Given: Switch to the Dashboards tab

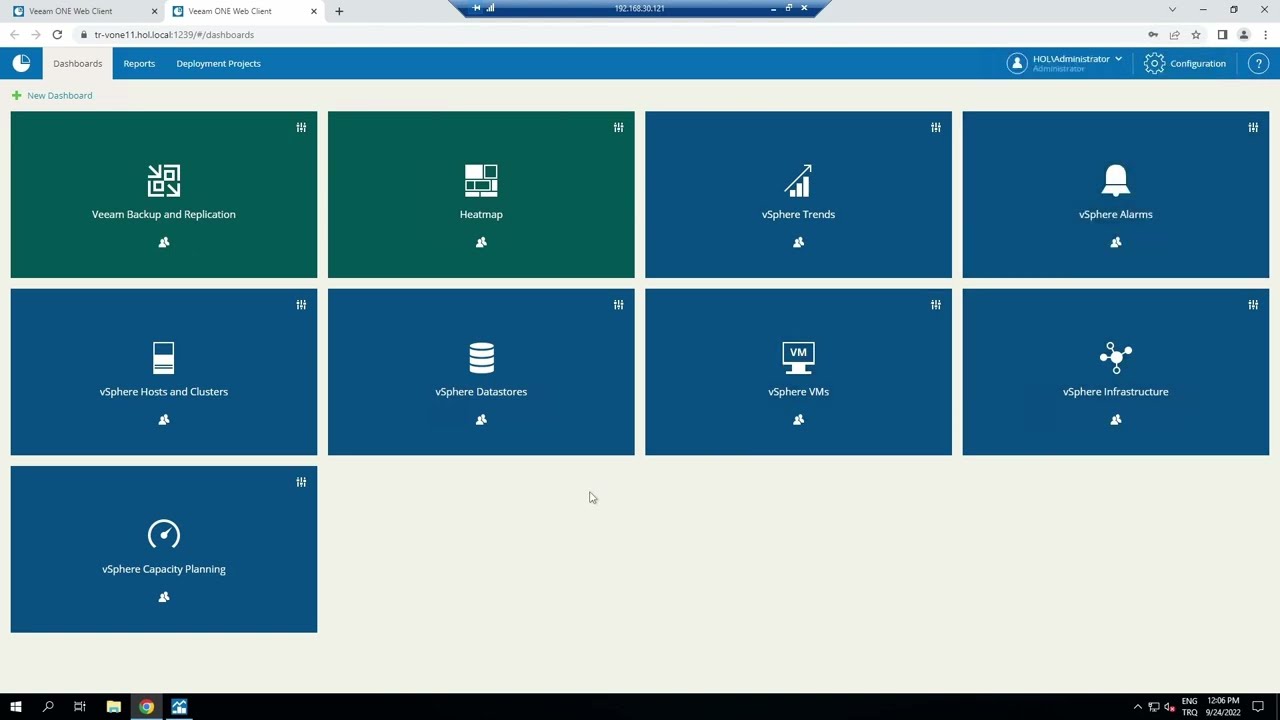Looking at the screenshot, I should pyautogui.click(x=78, y=63).
